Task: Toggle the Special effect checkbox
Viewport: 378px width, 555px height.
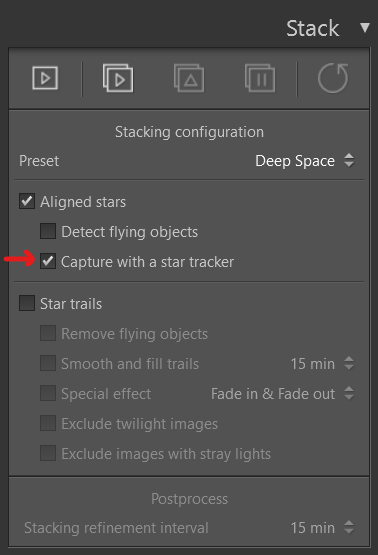Action: pos(48,393)
